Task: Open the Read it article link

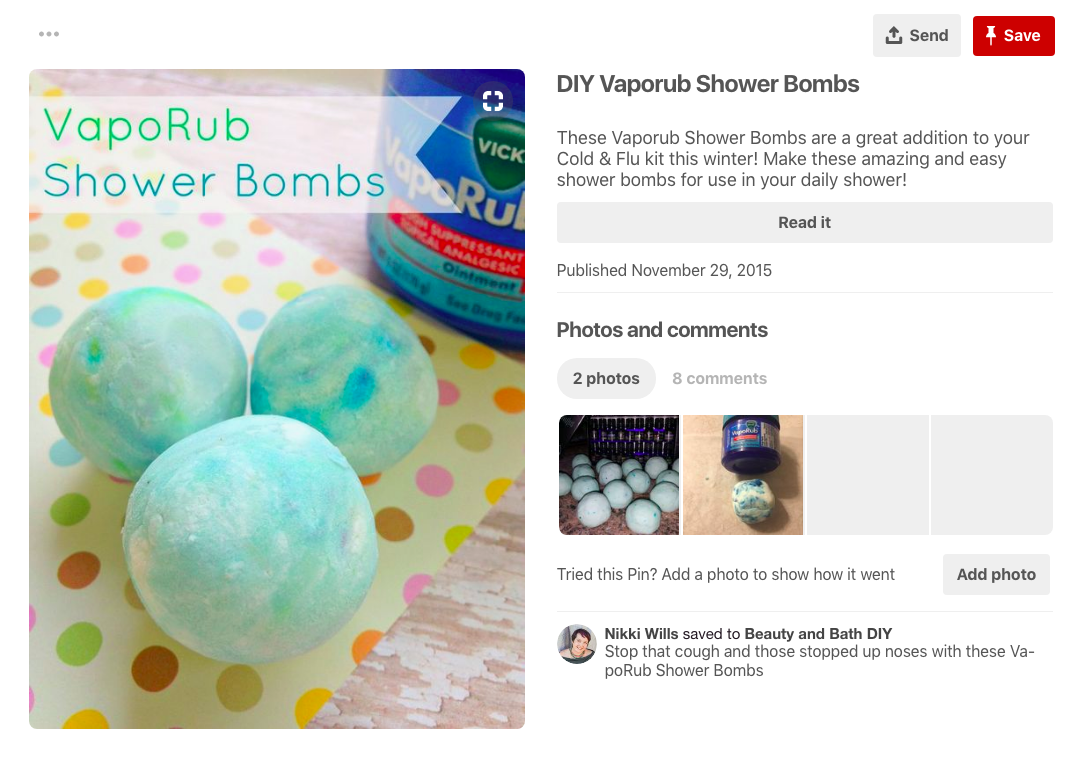Action: (x=805, y=222)
